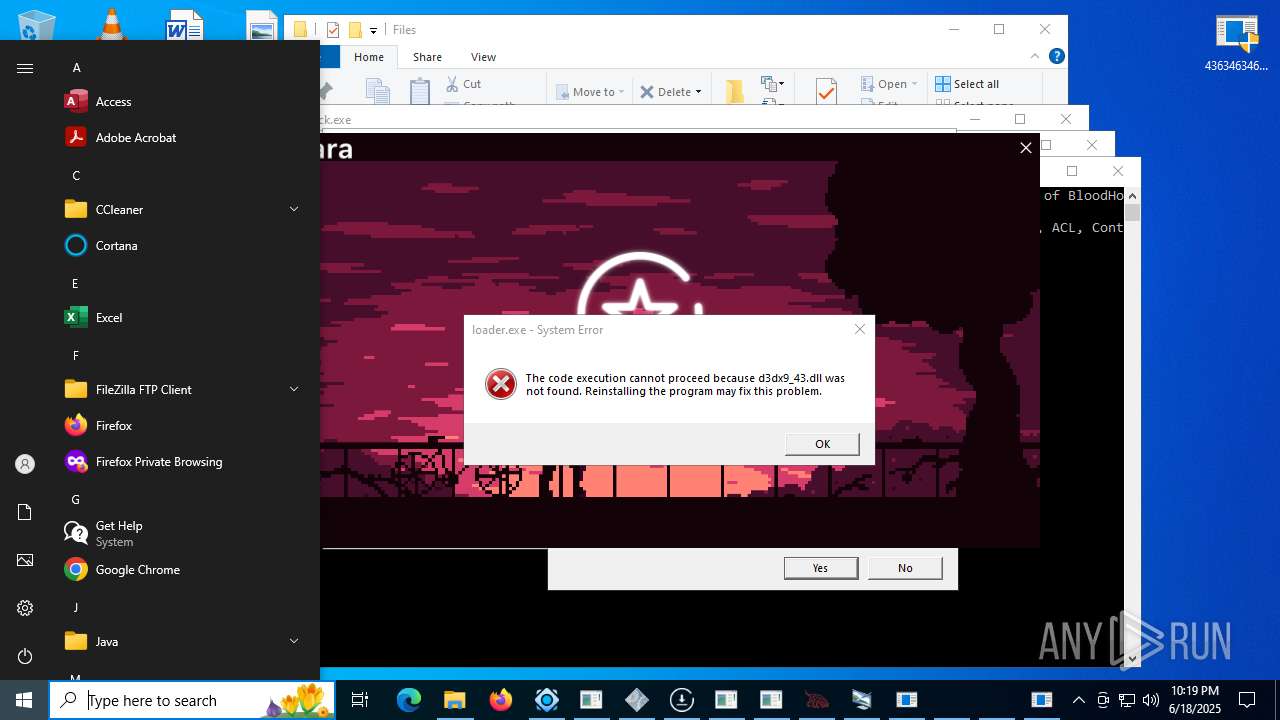Click the Properties checkmark ribbon icon
This screenshot has height=720, width=1280.
point(826,91)
